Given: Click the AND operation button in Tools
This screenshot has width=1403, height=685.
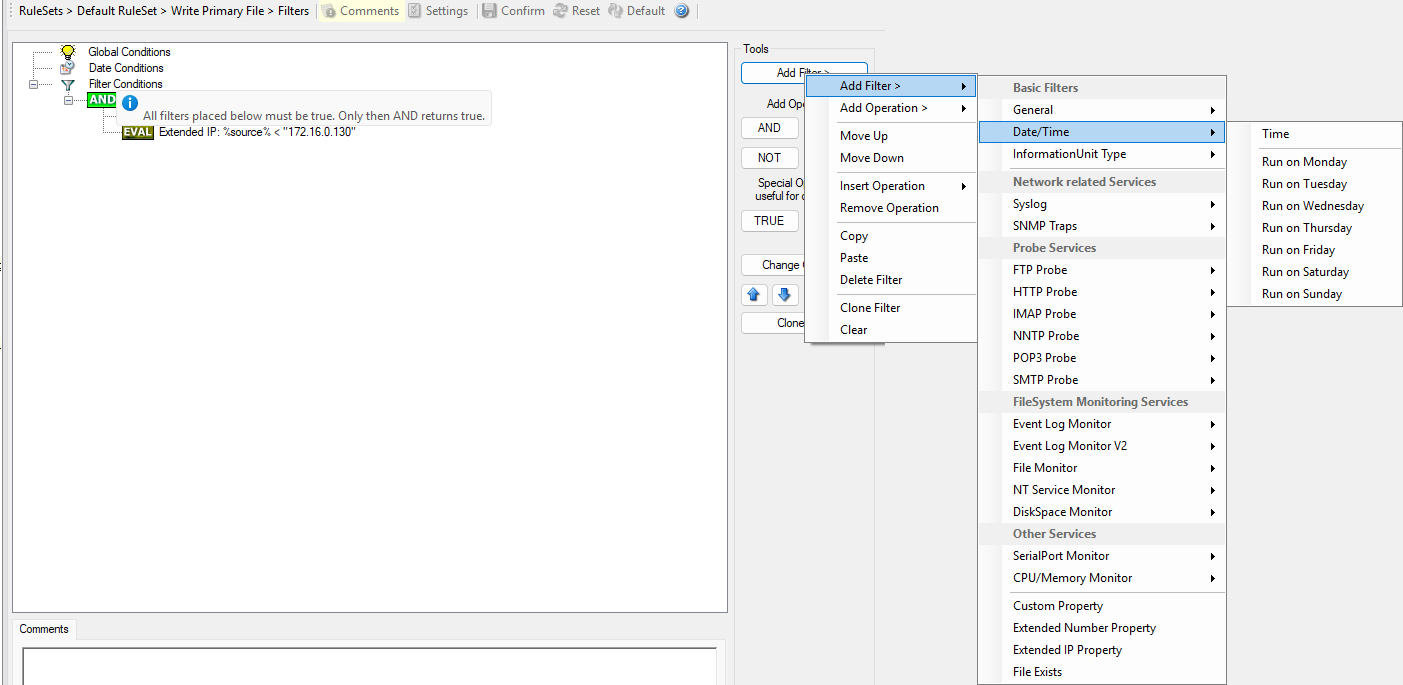Looking at the screenshot, I should pyautogui.click(x=769, y=128).
